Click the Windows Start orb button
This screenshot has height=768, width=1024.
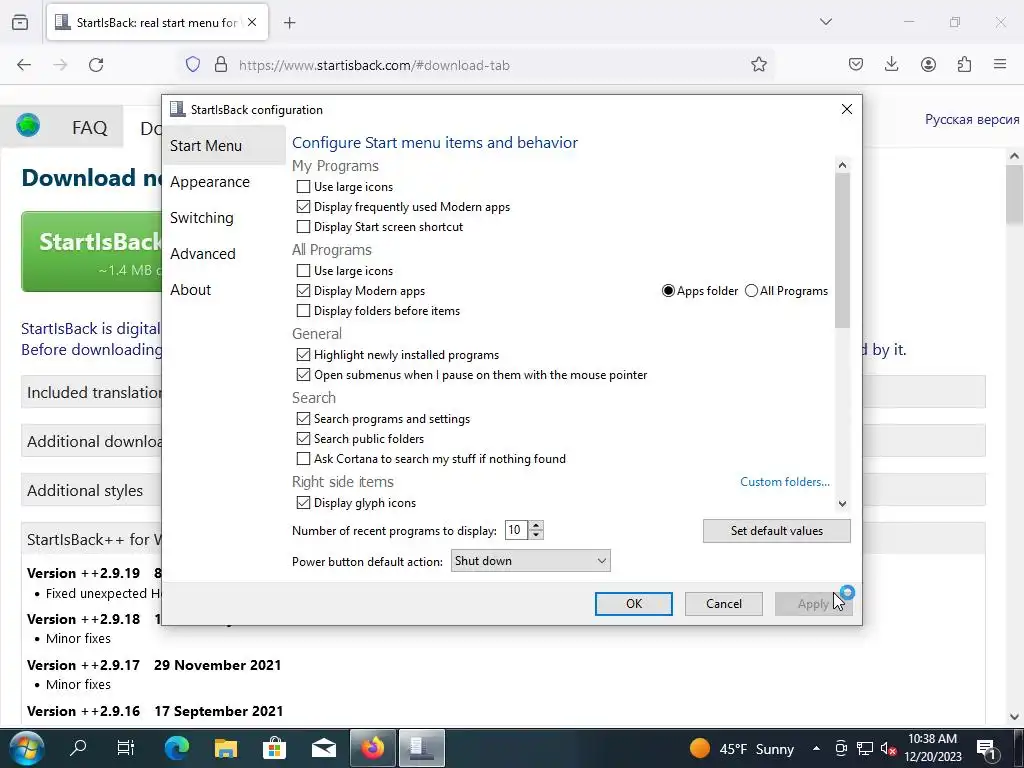point(27,748)
